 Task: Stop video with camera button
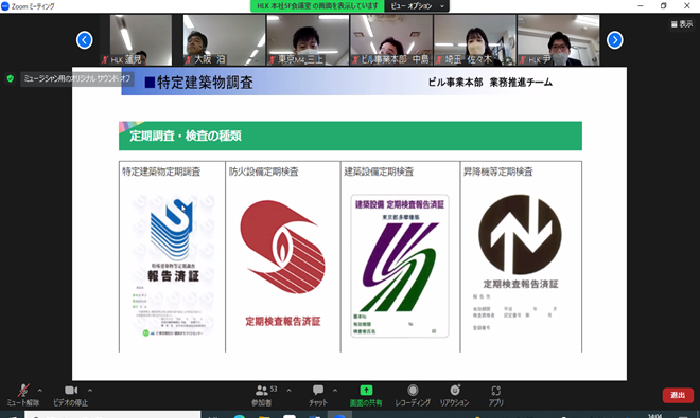(71, 395)
